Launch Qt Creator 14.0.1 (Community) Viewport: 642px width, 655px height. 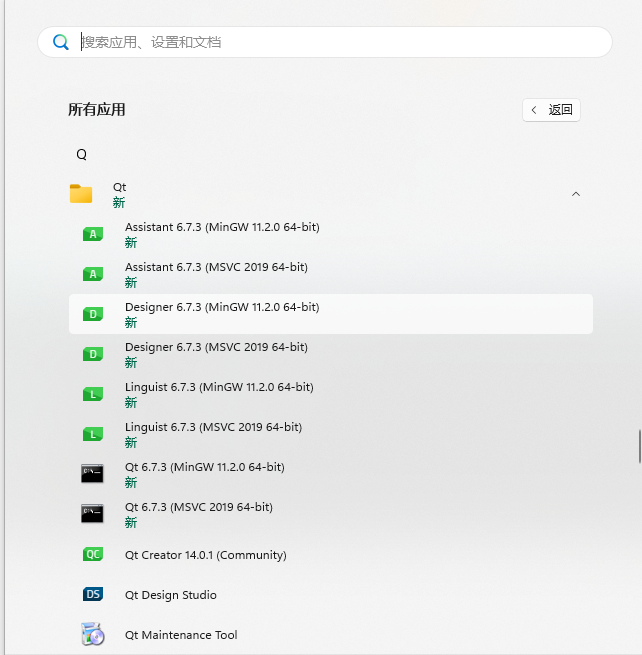pyautogui.click(x=331, y=555)
